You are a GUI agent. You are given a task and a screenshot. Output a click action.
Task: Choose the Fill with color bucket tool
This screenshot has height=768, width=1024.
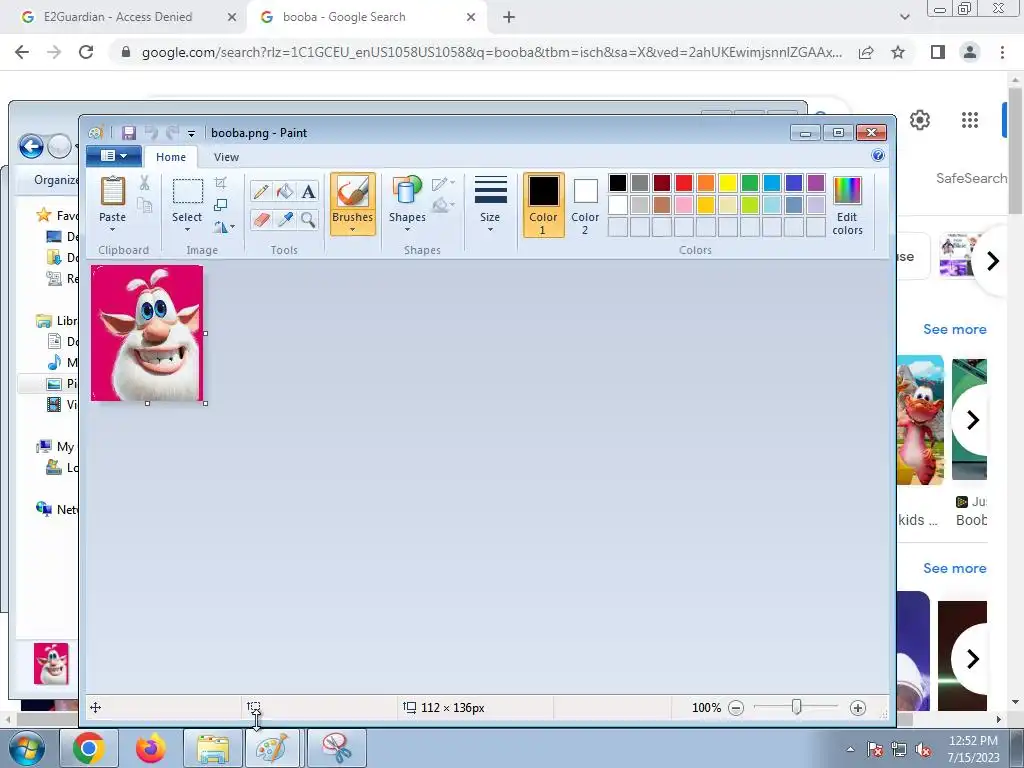click(x=285, y=191)
